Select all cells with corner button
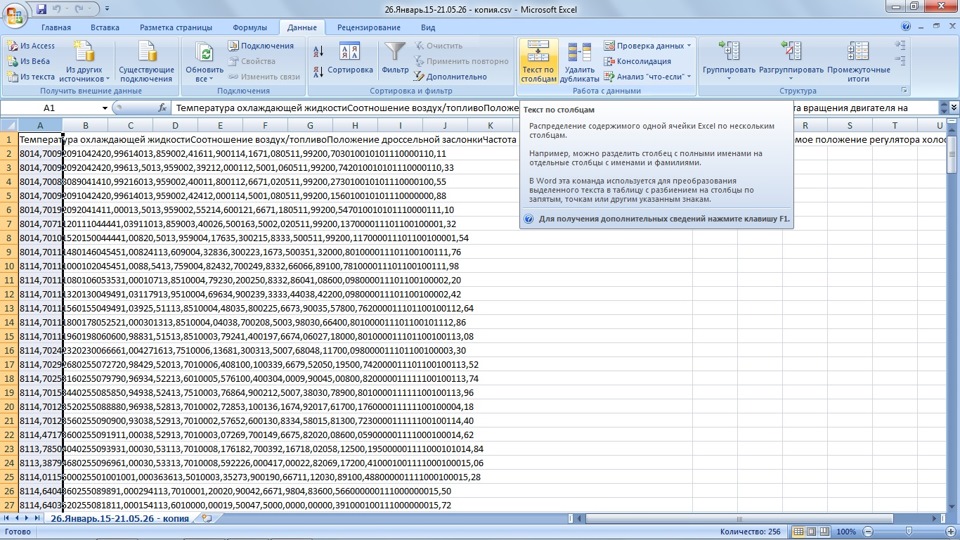 tap(9, 126)
